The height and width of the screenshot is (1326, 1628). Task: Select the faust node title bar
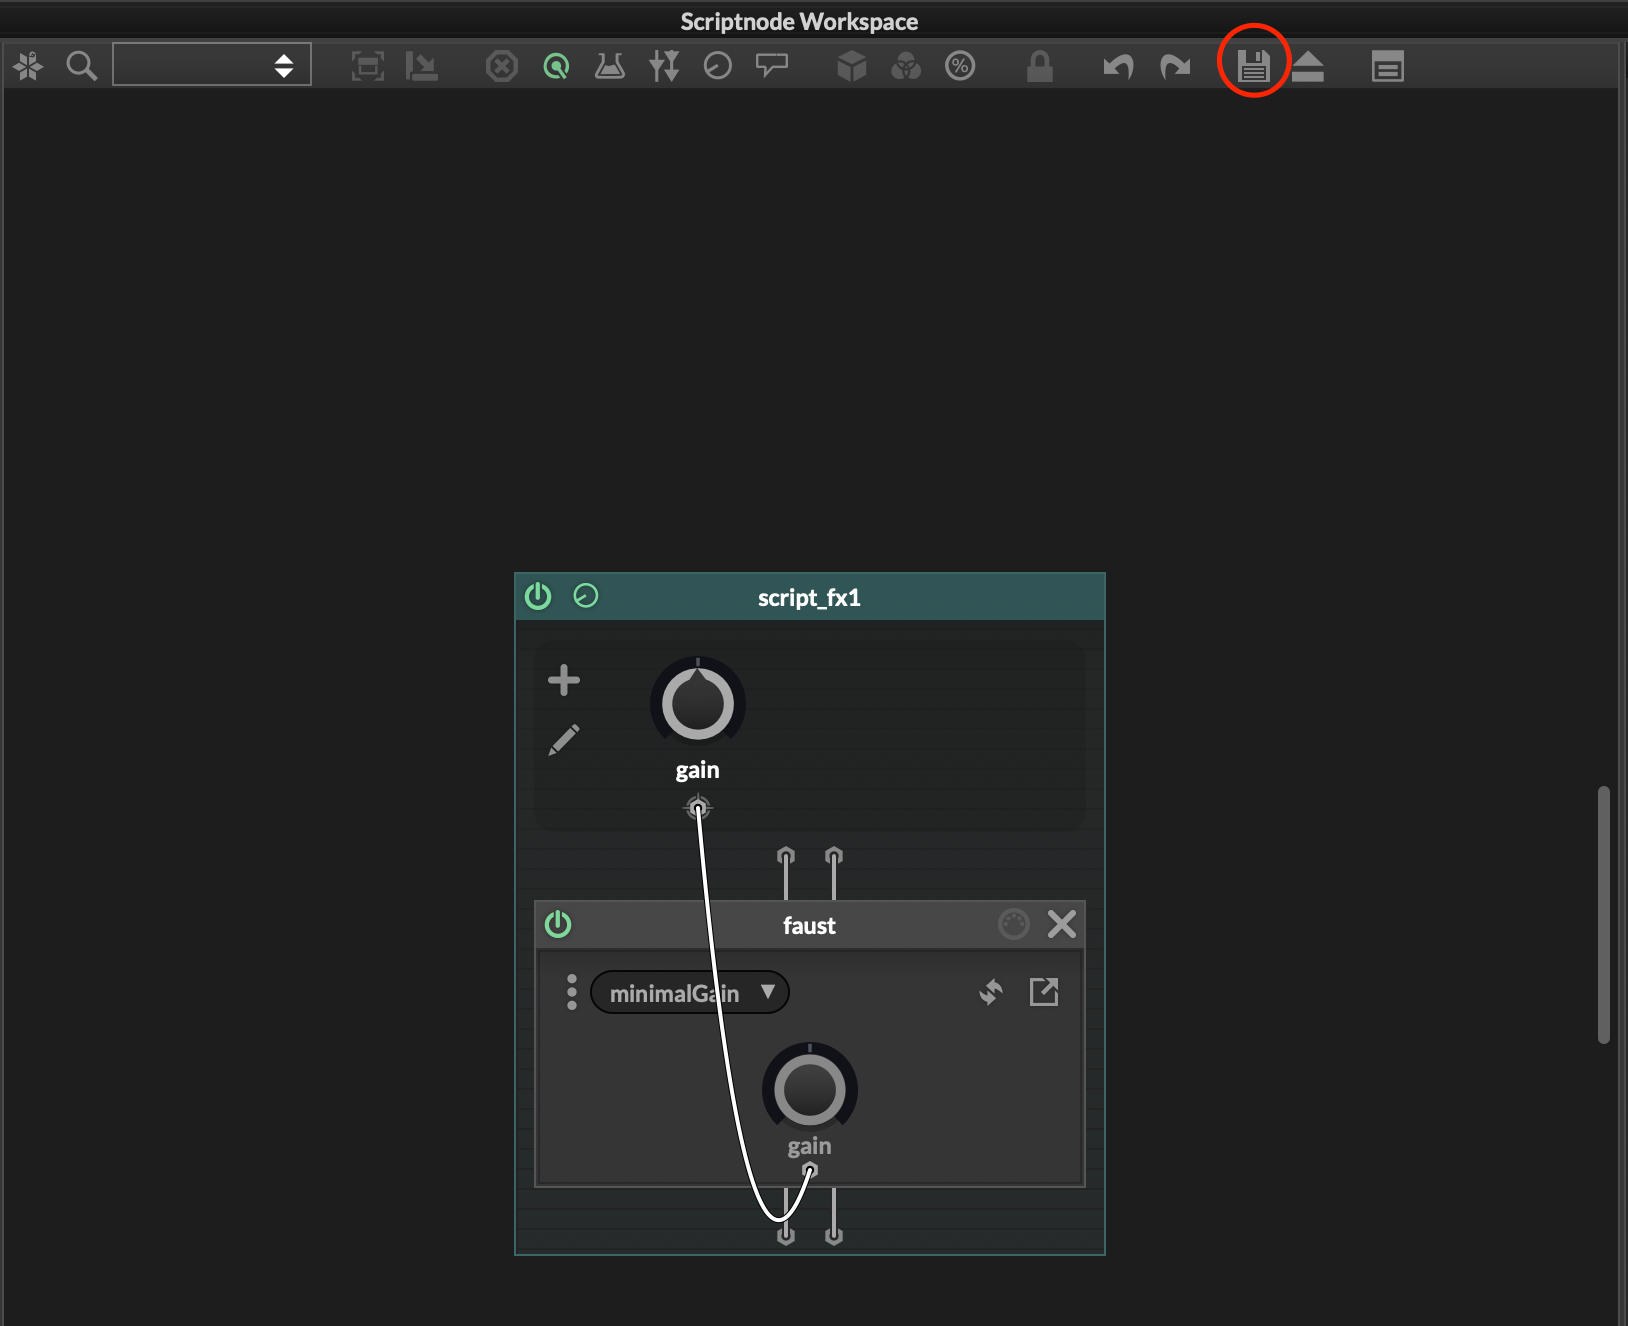click(809, 925)
